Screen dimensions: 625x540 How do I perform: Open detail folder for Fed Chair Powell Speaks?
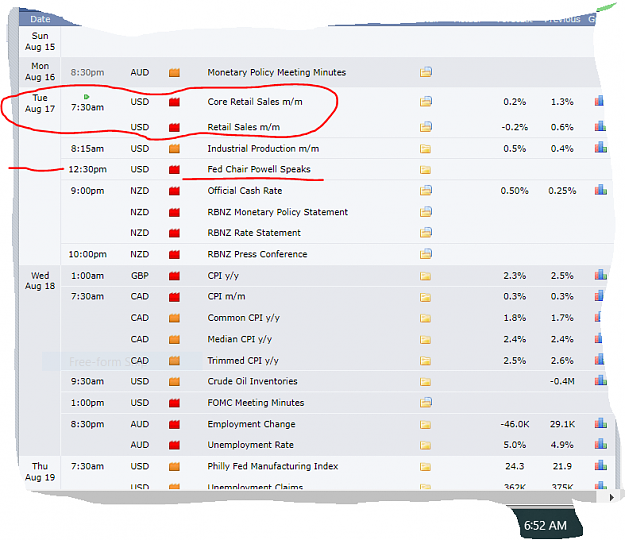[425, 170]
